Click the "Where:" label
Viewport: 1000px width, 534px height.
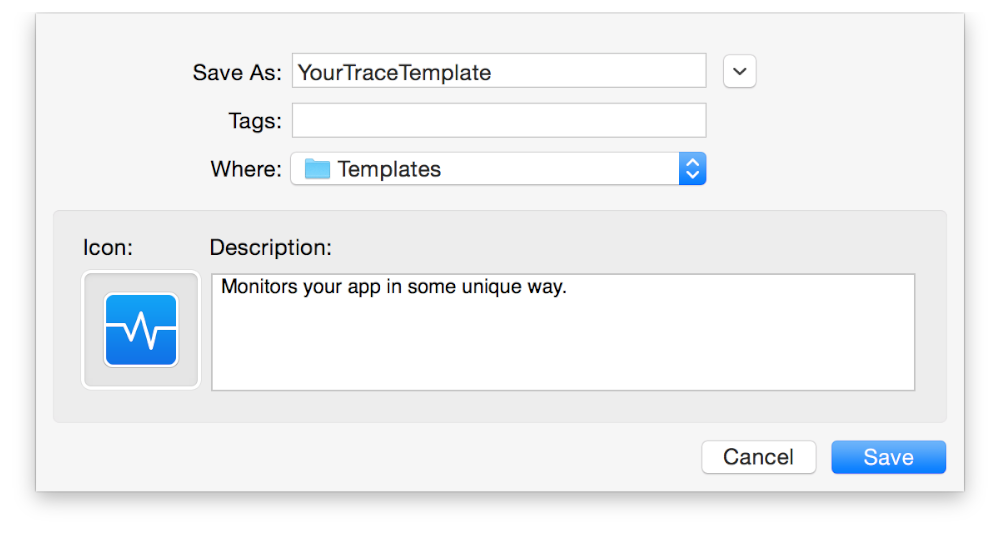click(246, 169)
